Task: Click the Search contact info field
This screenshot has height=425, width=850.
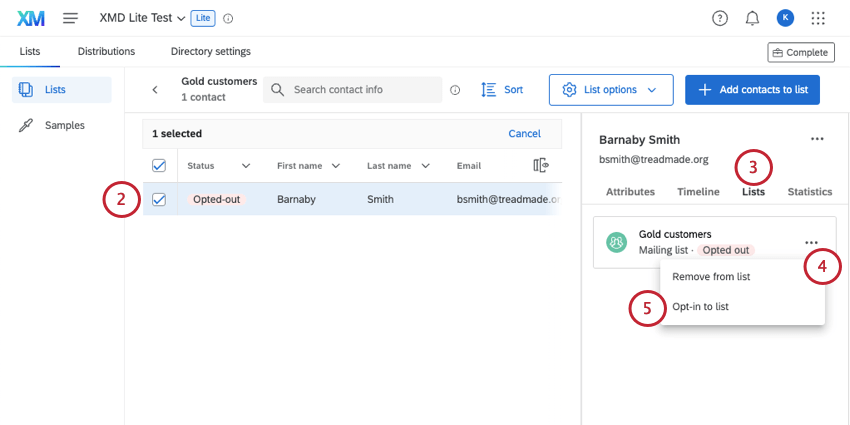Action: (360, 90)
